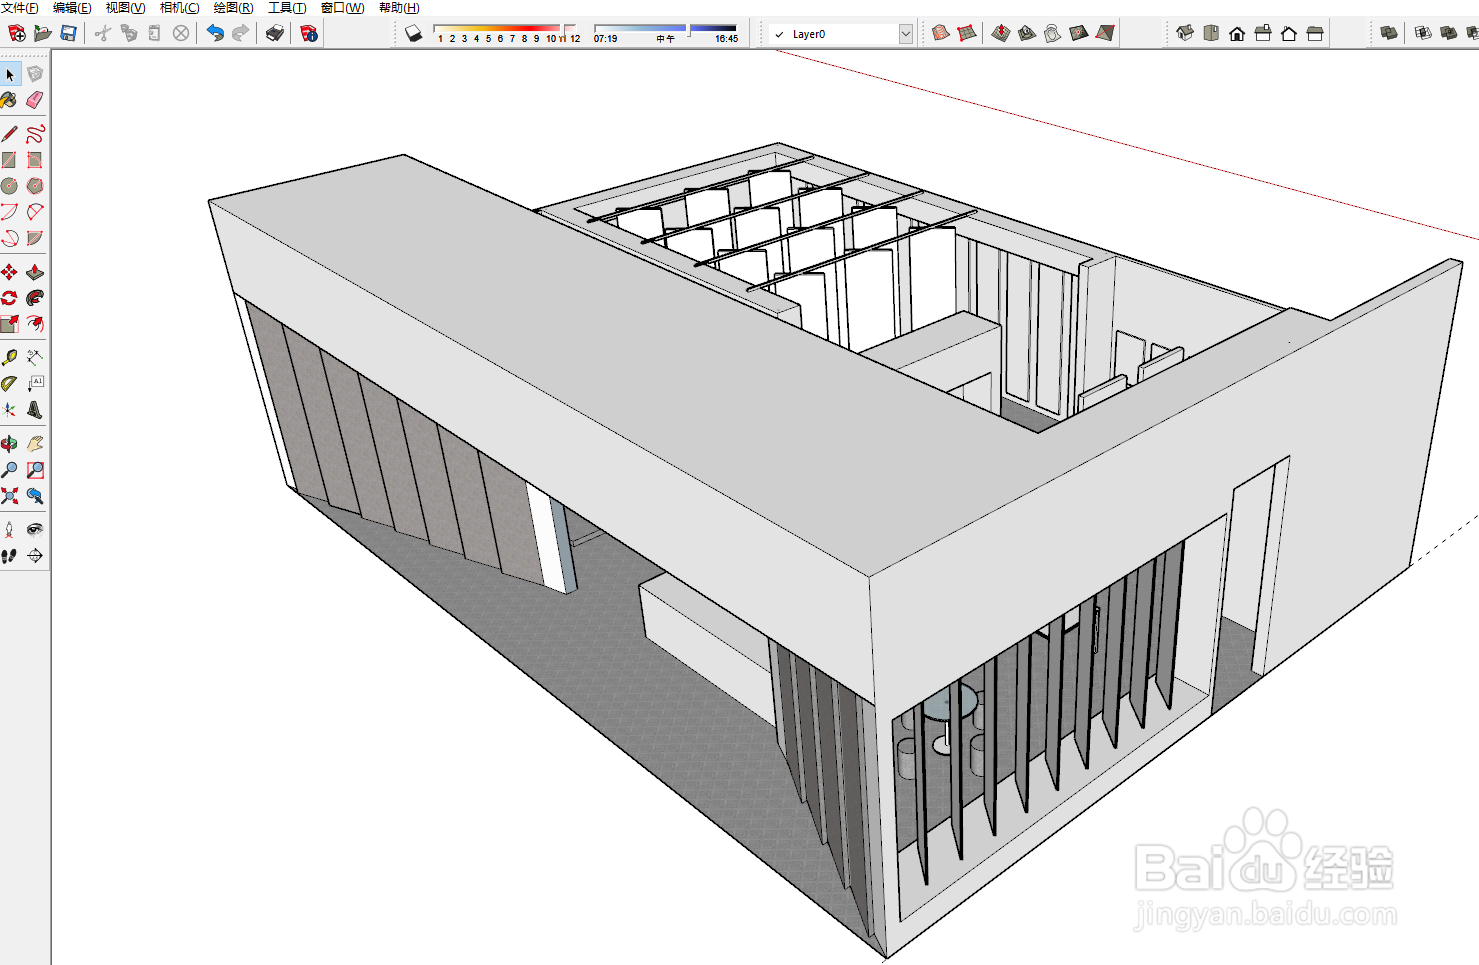This screenshot has height=965, width=1479.
Task: Choose the Paint Bucket tool
Action: click(x=9, y=100)
